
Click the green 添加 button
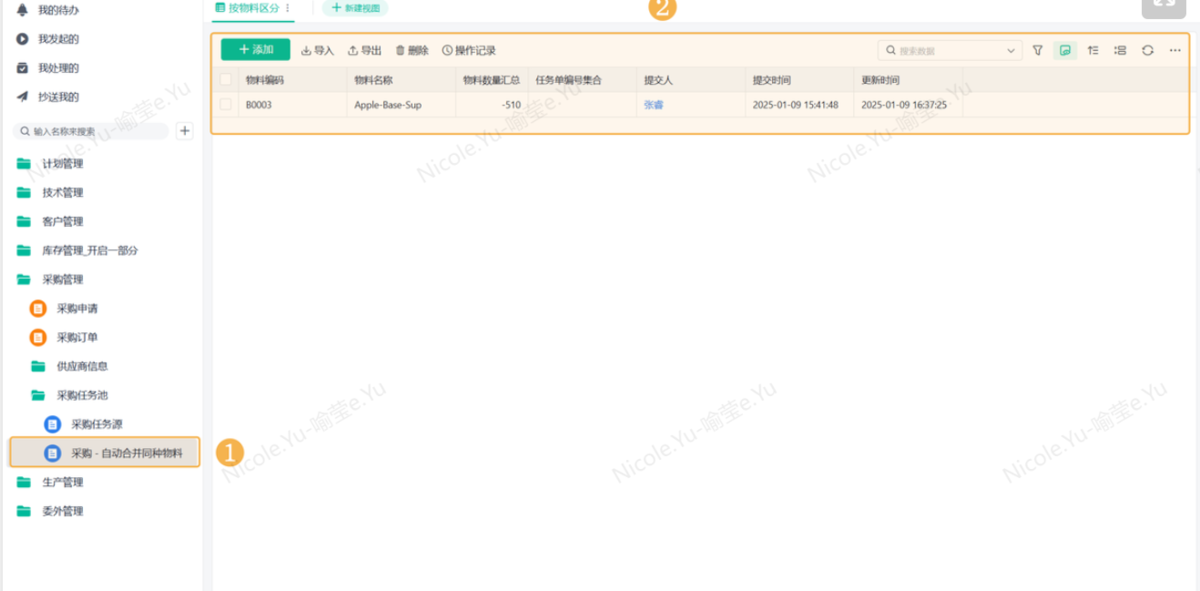[x=255, y=50]
